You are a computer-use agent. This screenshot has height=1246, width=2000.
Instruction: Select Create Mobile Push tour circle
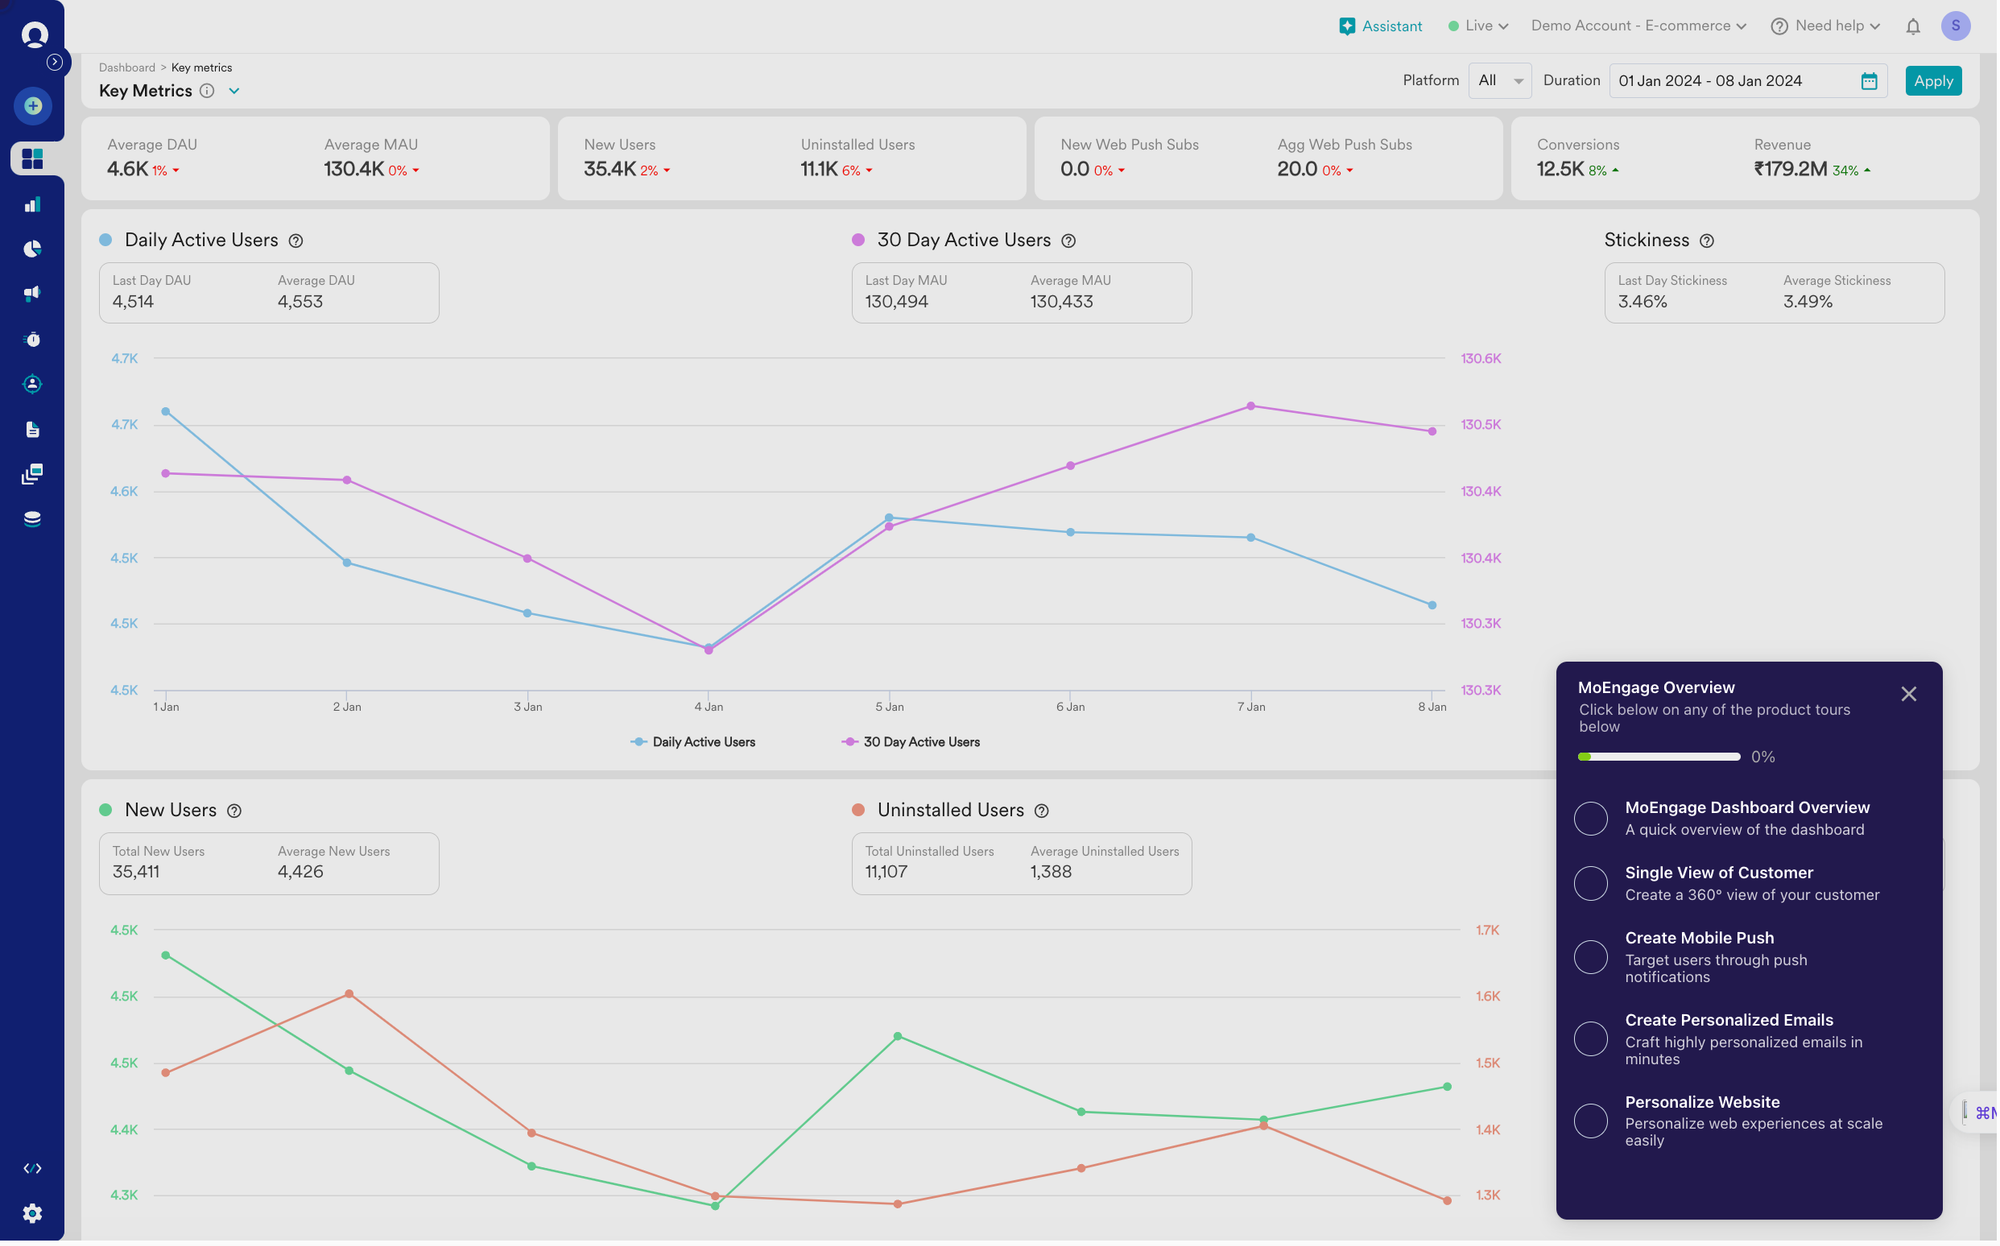tap(1592, 958)
